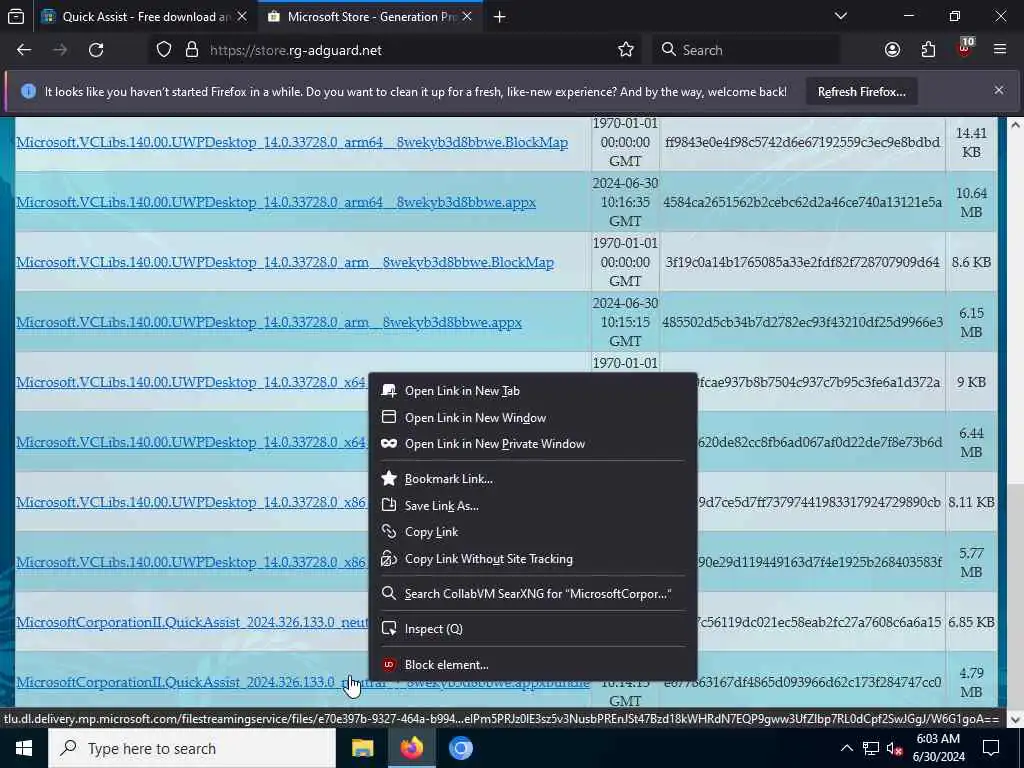Click the 10.64 MB size cell

(971, 202)
